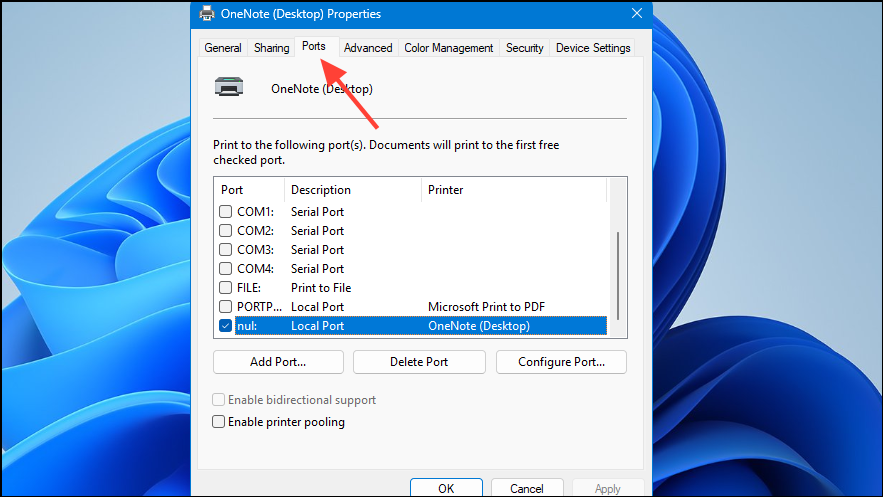Check the COM1: port checkbox
This screenshot has height=497, width=883.
[x=225, y=212]
